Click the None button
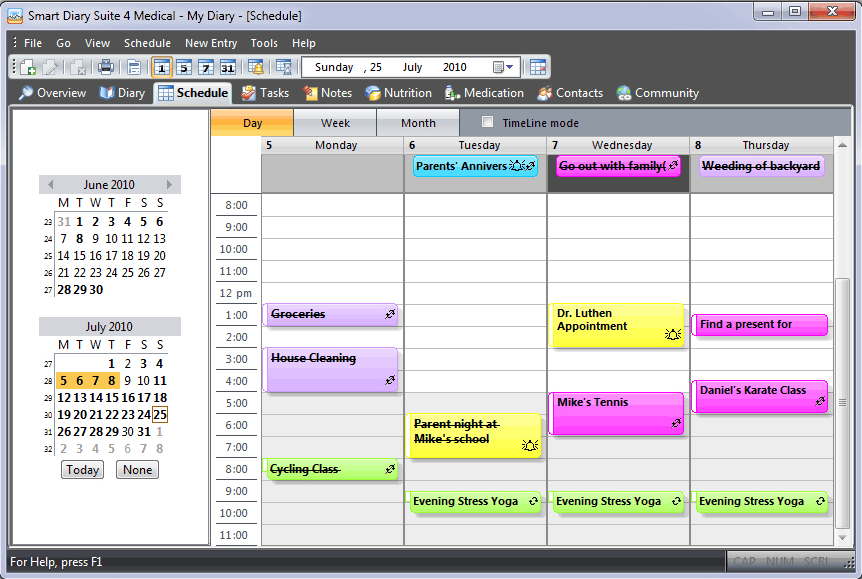The height and width of the screenshot is (579, 862). [137, 470]
